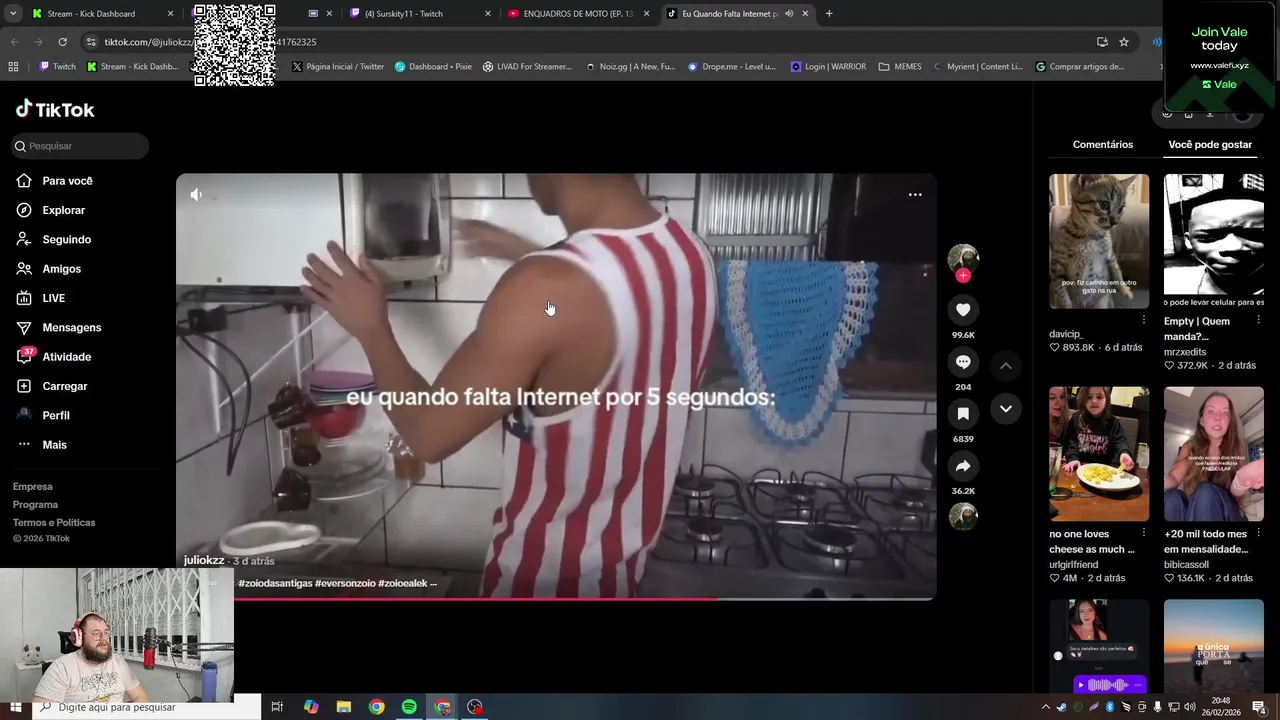This screenshot has height=720, width=1280.
Task: Like the video with the heart icon
Action: point(963,310)
